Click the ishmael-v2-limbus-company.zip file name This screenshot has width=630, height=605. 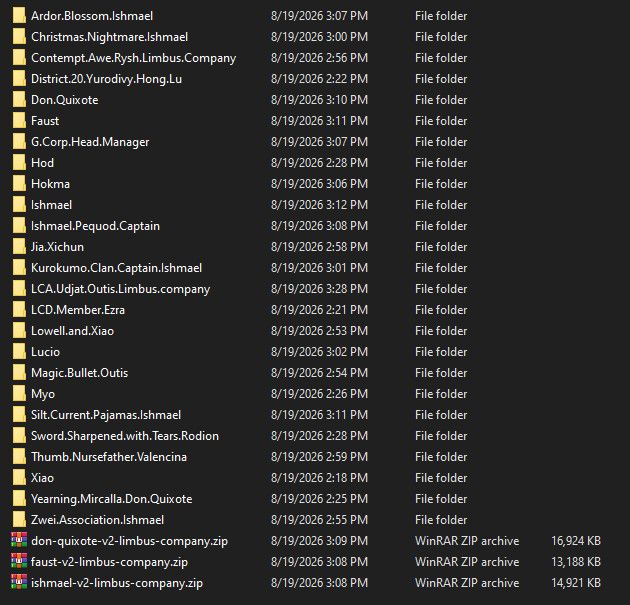pos(117,583)
